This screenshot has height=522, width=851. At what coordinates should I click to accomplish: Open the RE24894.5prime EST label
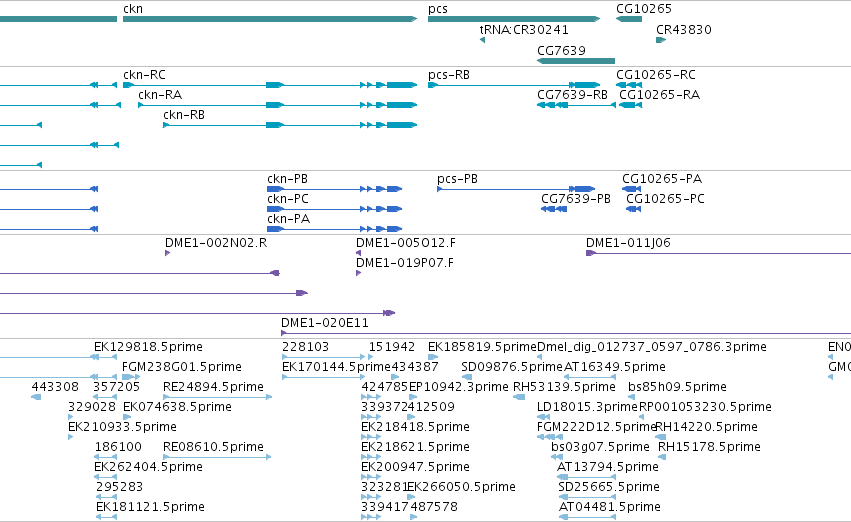(x=213, y=386)
